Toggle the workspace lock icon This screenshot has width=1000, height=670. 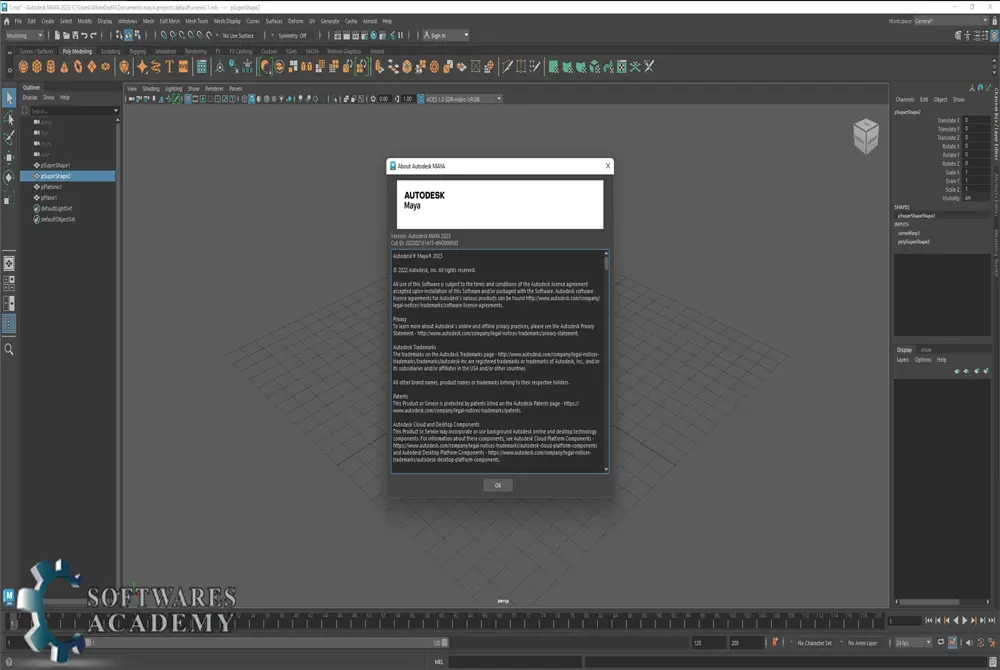pyautogui.click(x=994, y=21)
